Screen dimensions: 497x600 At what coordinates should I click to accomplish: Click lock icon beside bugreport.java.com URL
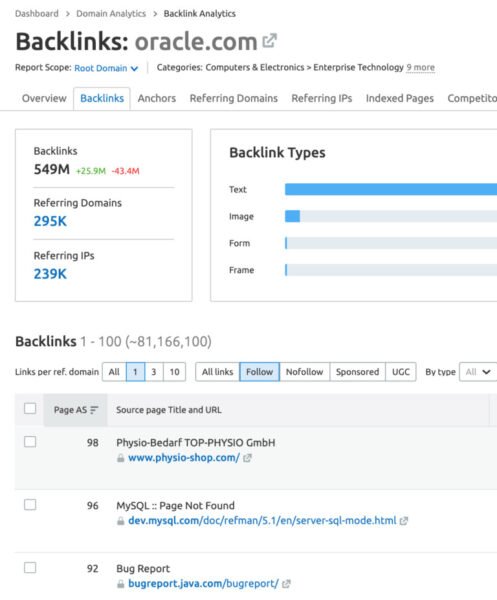(121, 584)
